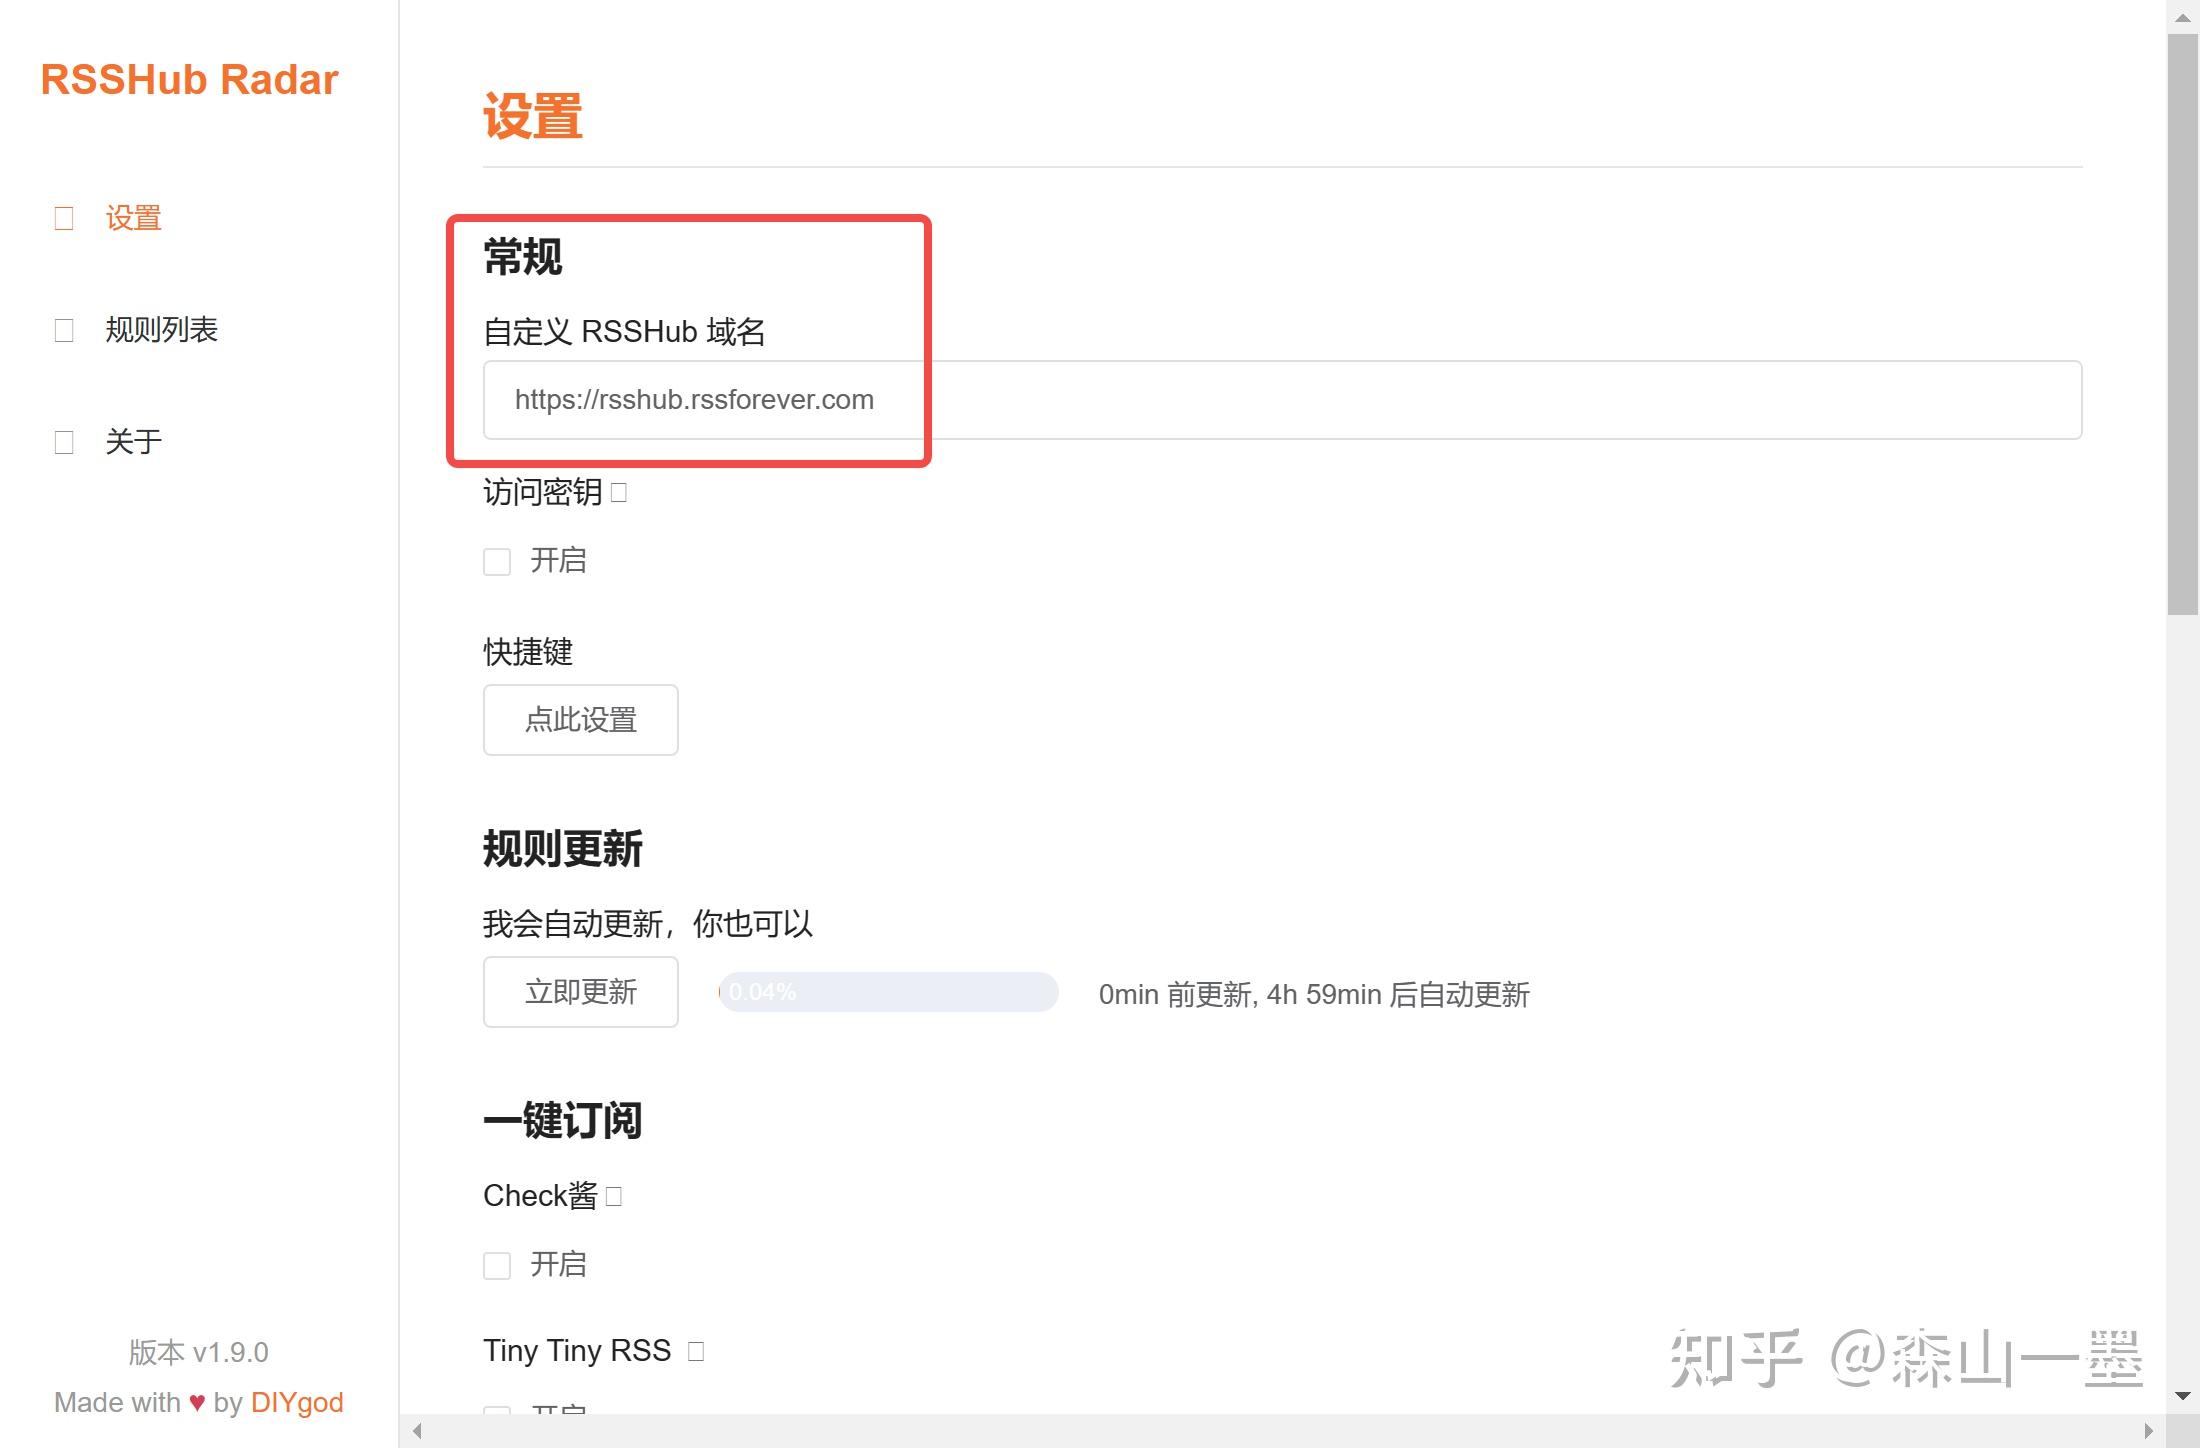Image resolution: width=2200 pixels, height=1448 pixels.
Task: Click the scrollbar up arrow
Action: [x=2182, y=17]
